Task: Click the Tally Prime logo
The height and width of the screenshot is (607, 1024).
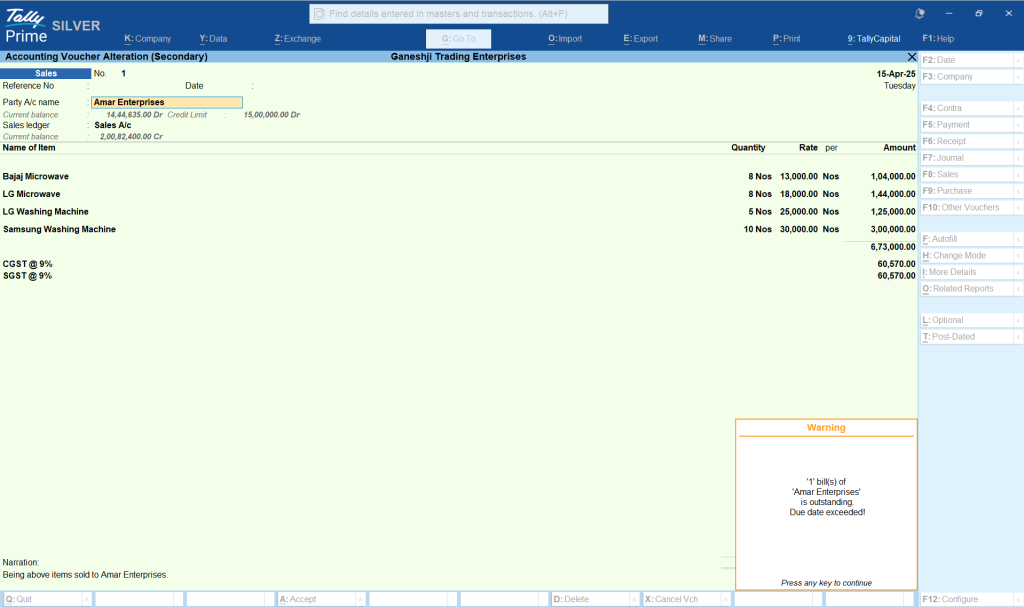Action: (26, 25)
